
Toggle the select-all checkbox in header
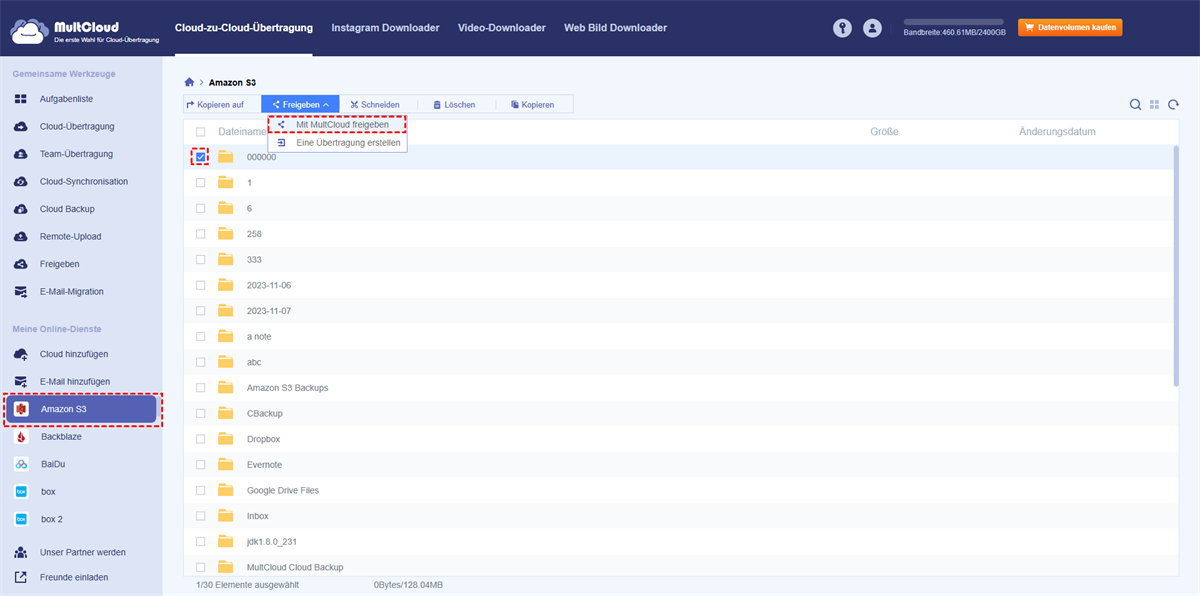pyautogui.click(x=201, y=132)
